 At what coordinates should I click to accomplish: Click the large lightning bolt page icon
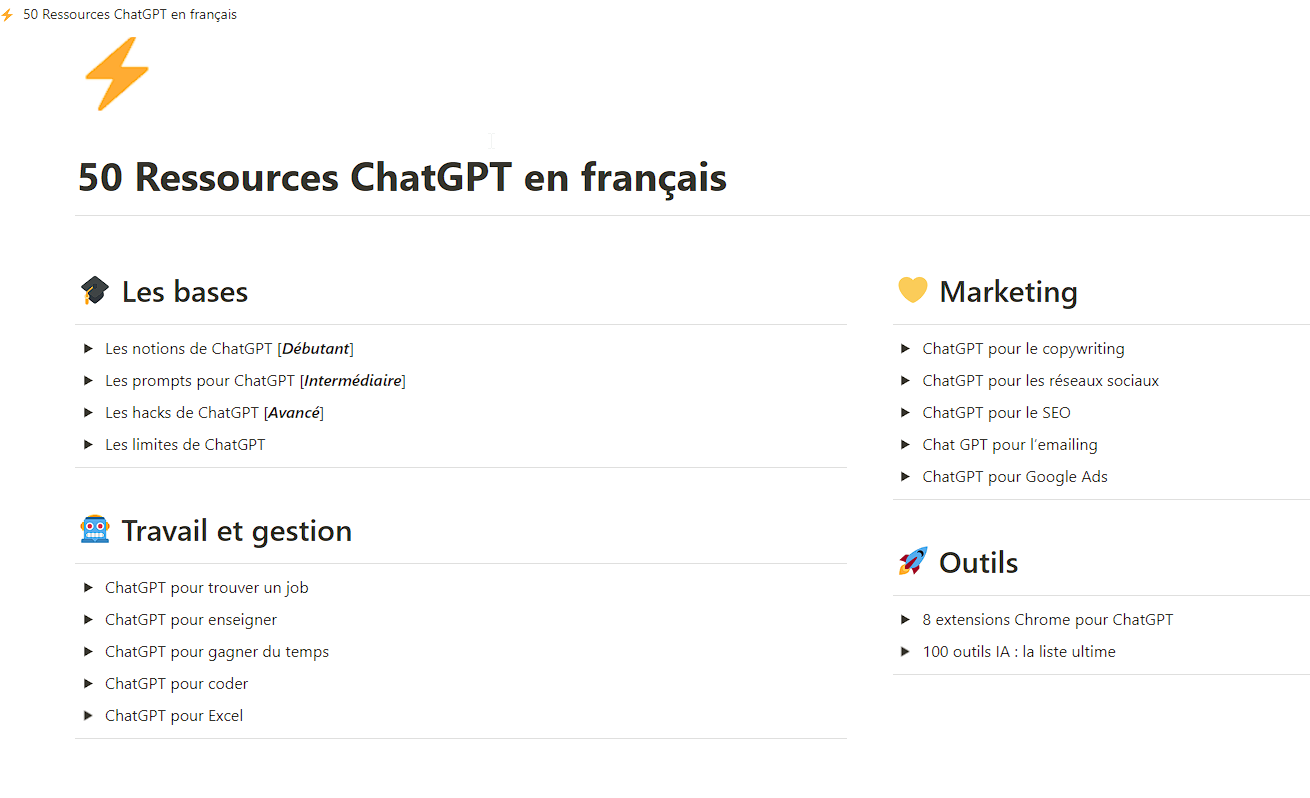(x=116, y=75)
